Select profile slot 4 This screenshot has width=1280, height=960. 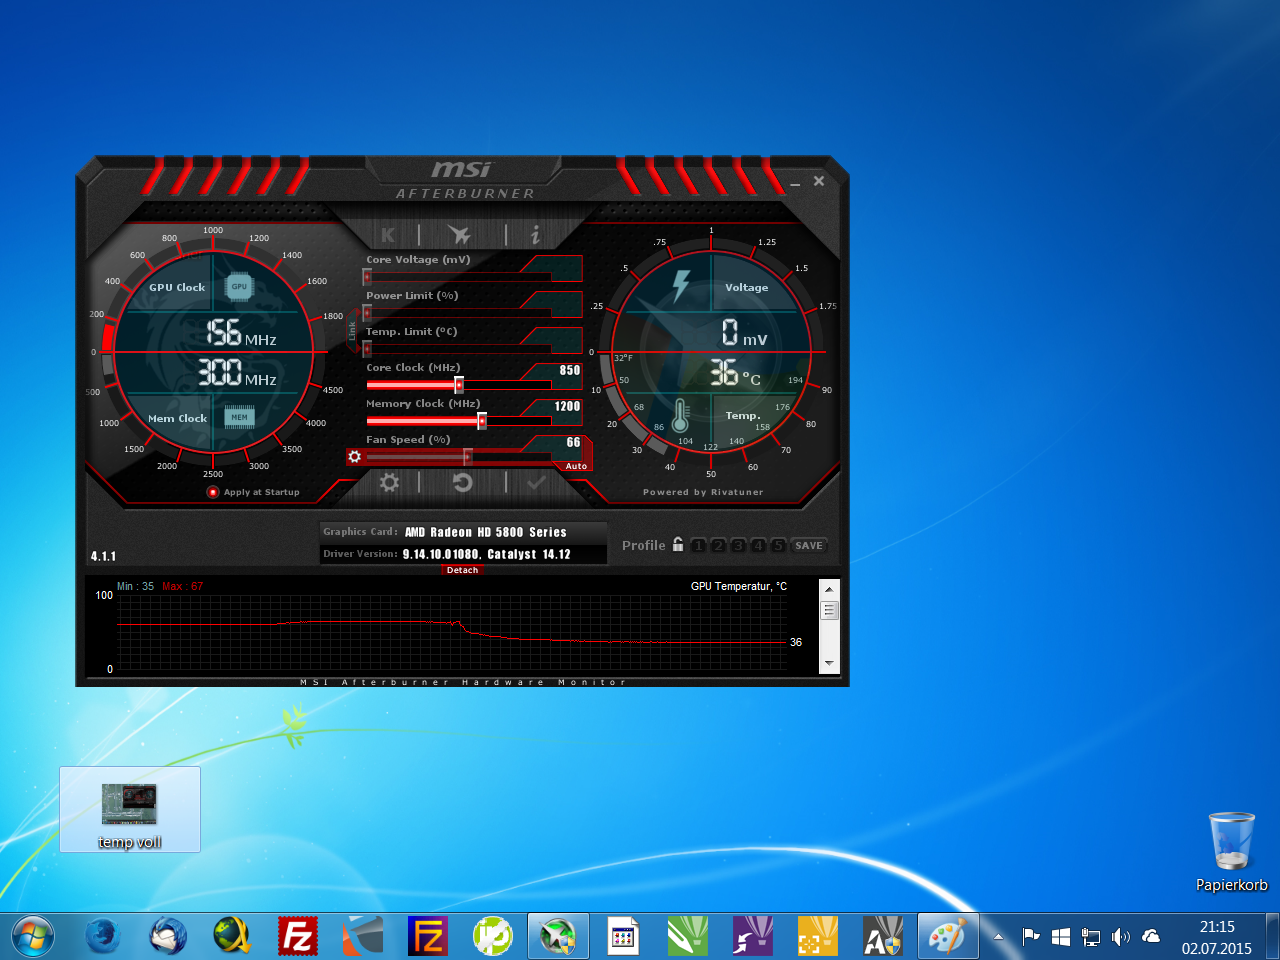click(758, 545)
